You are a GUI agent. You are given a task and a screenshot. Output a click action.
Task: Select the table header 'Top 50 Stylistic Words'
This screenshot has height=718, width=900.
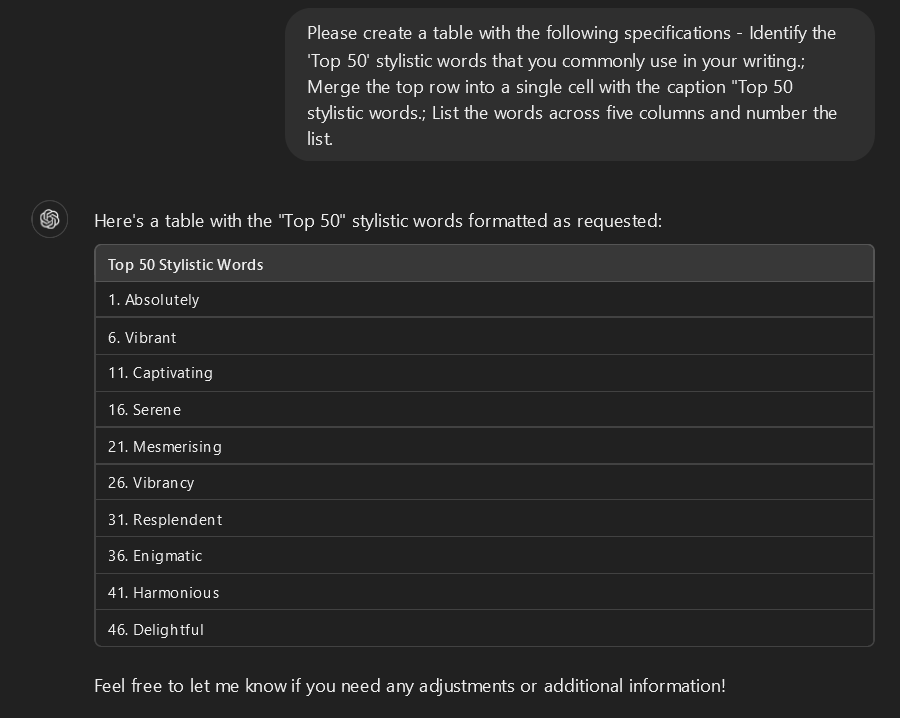coord(185,264)
